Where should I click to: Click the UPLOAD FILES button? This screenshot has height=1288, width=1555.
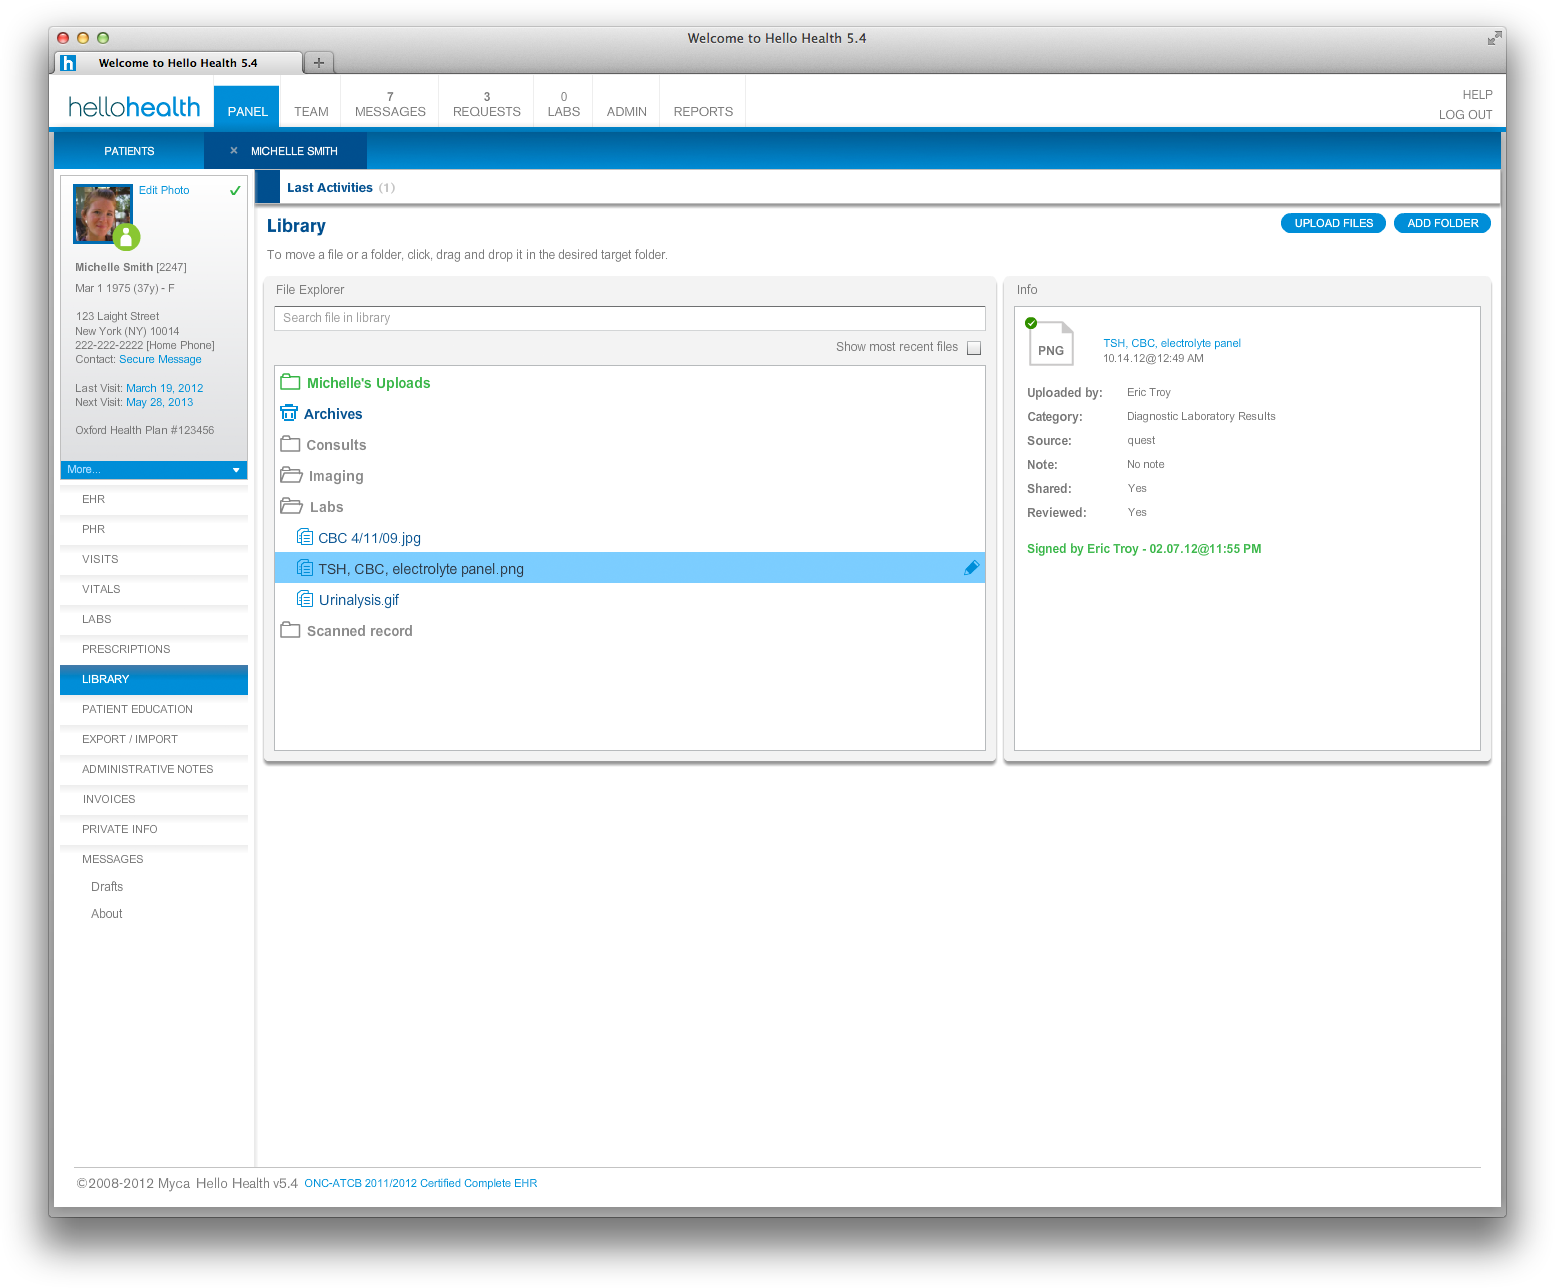tap(1333, 222)
